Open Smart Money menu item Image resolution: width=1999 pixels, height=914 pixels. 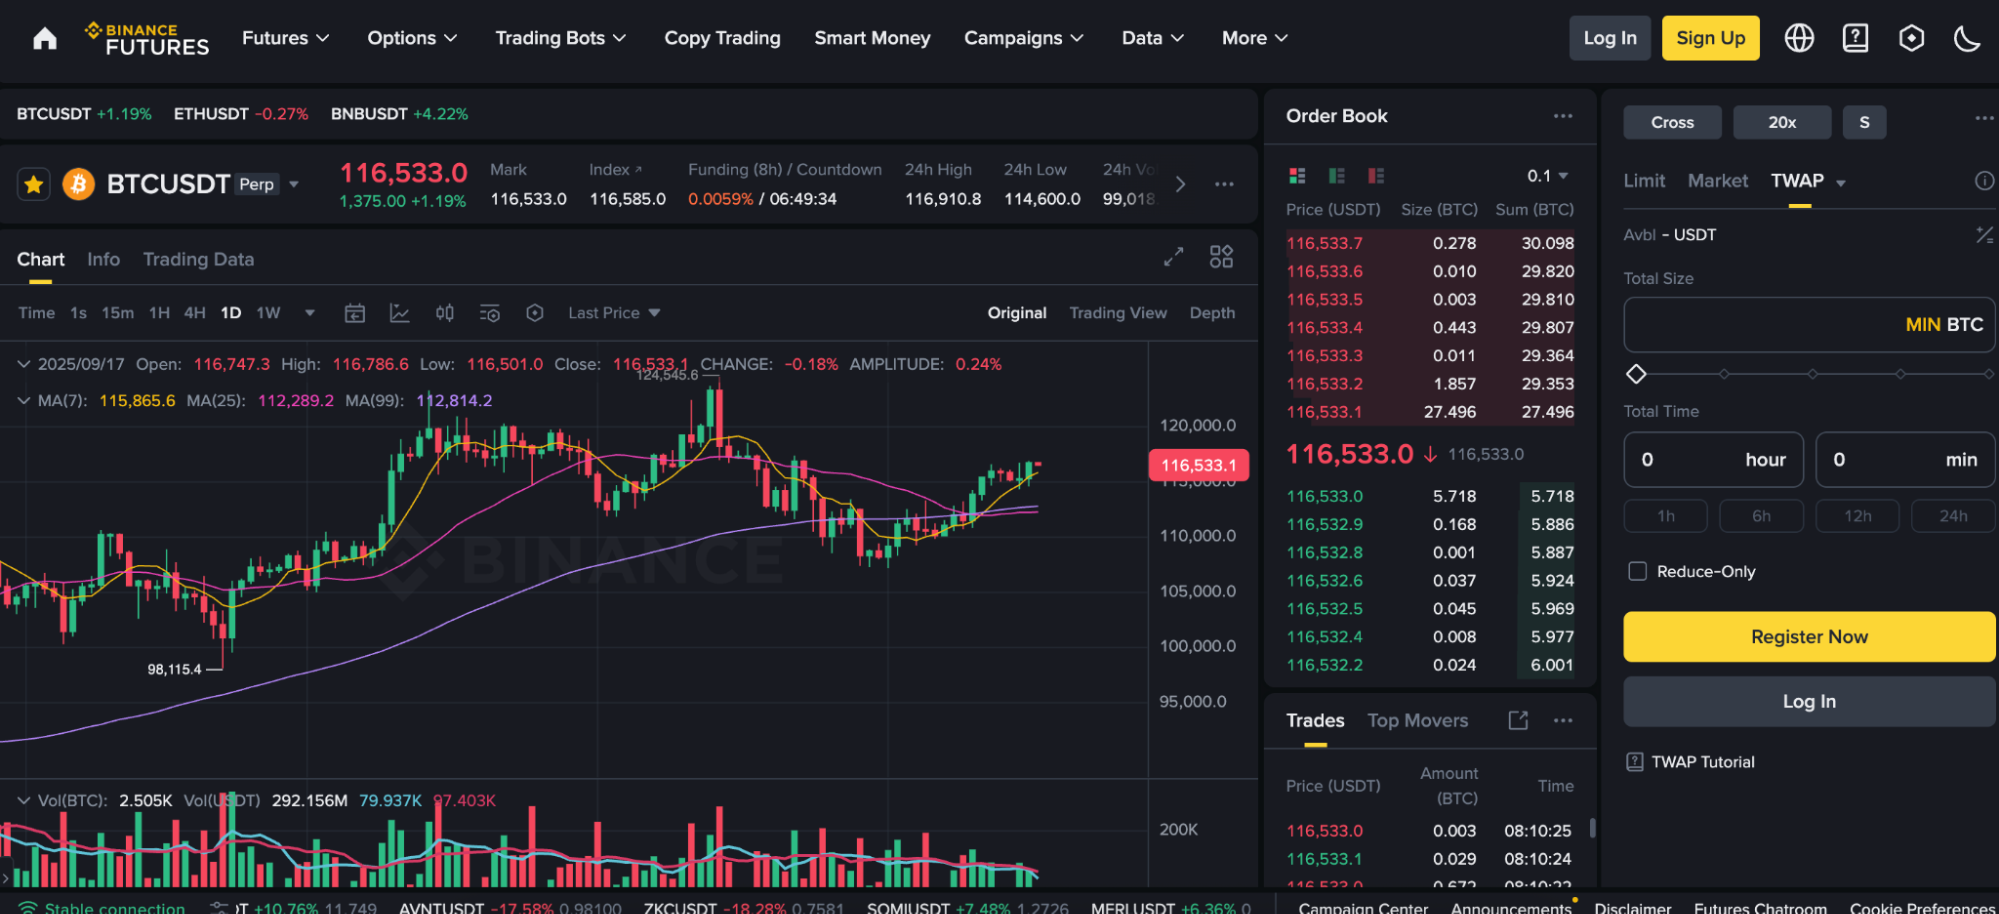pos(872,38)
